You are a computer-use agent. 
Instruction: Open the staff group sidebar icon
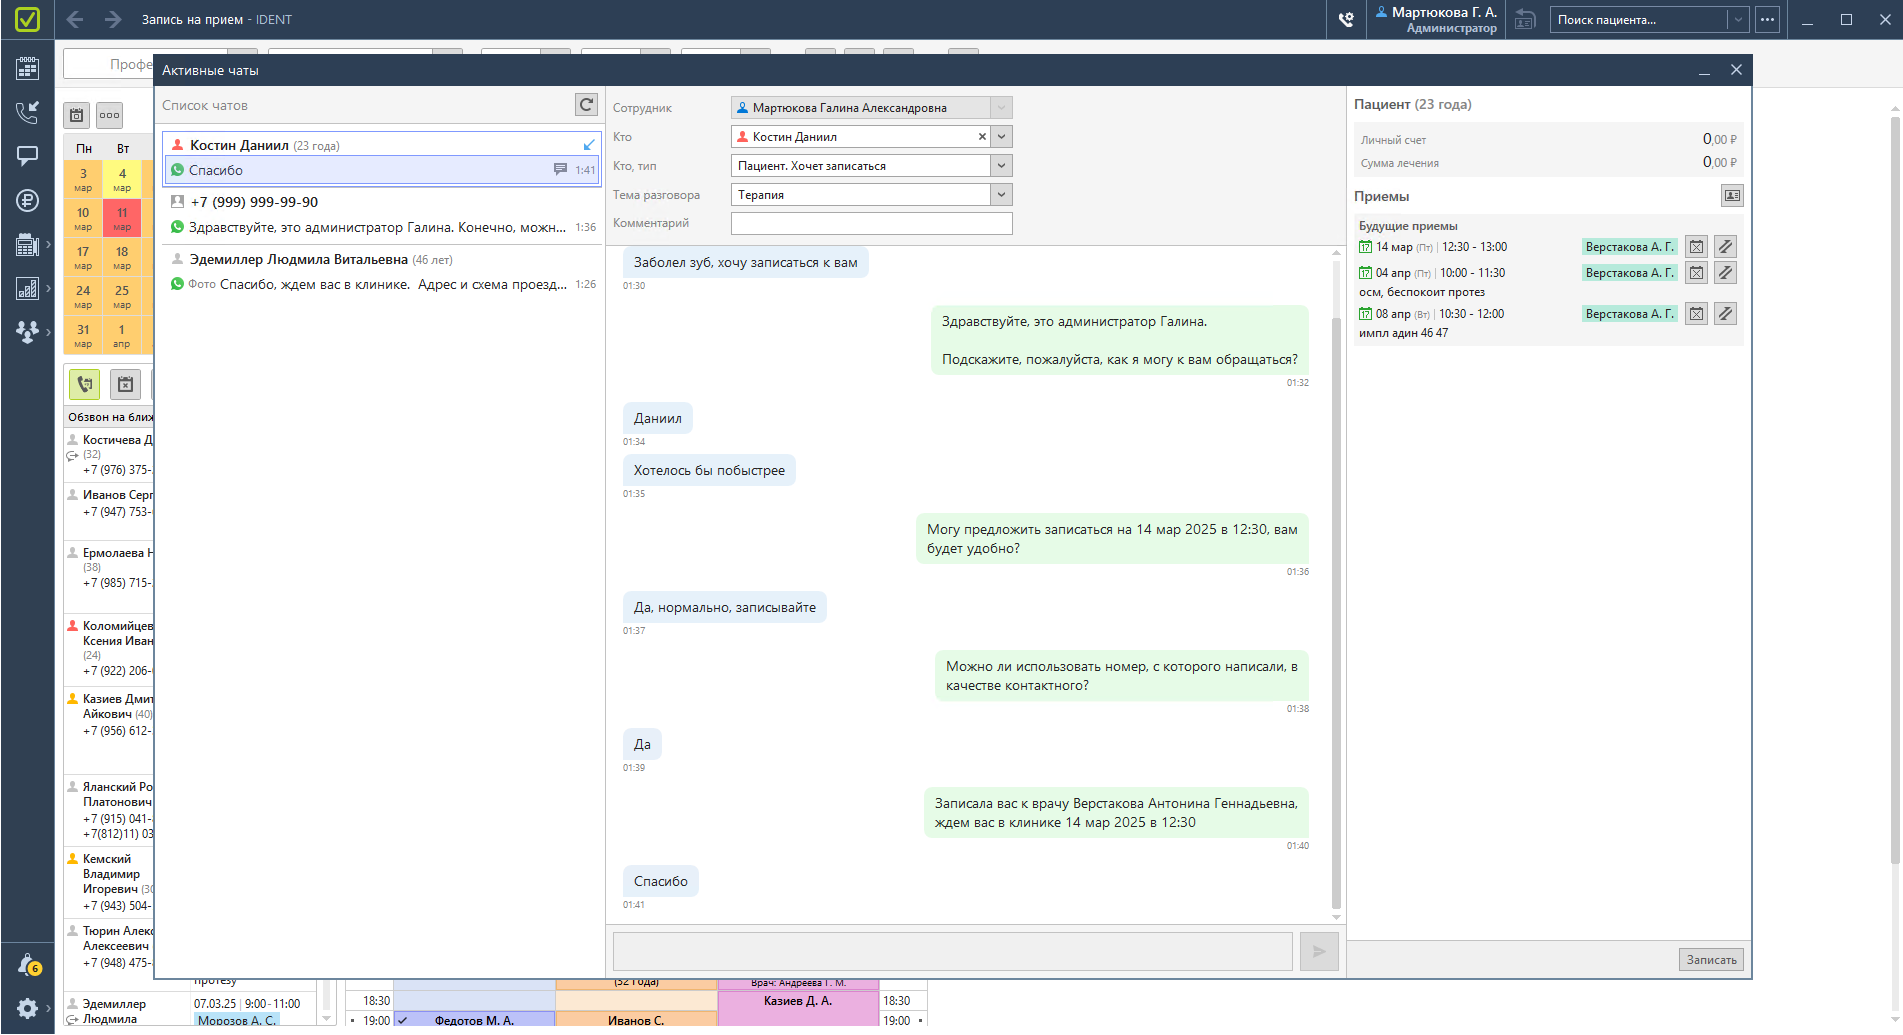click(27, 332)
